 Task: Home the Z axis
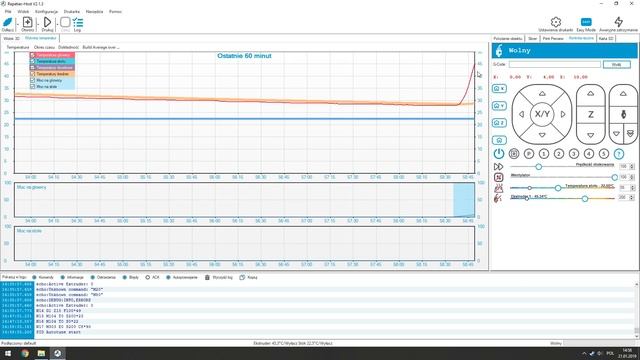click(499, 123)
